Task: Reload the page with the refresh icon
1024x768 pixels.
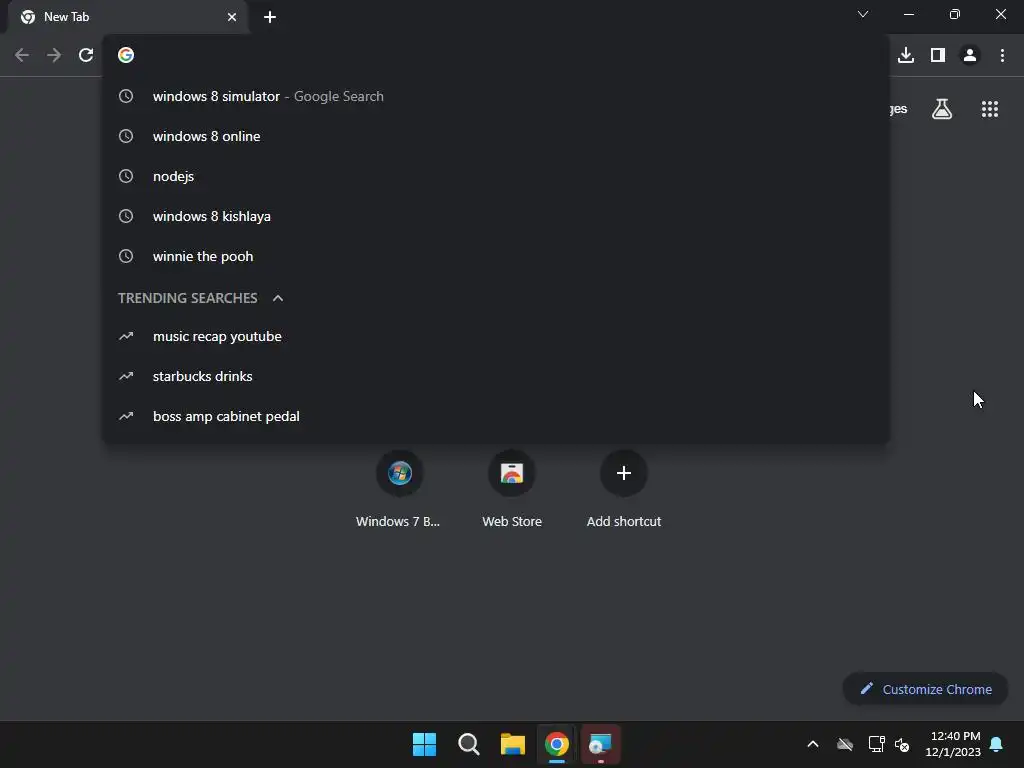Action: click(86, 56)
